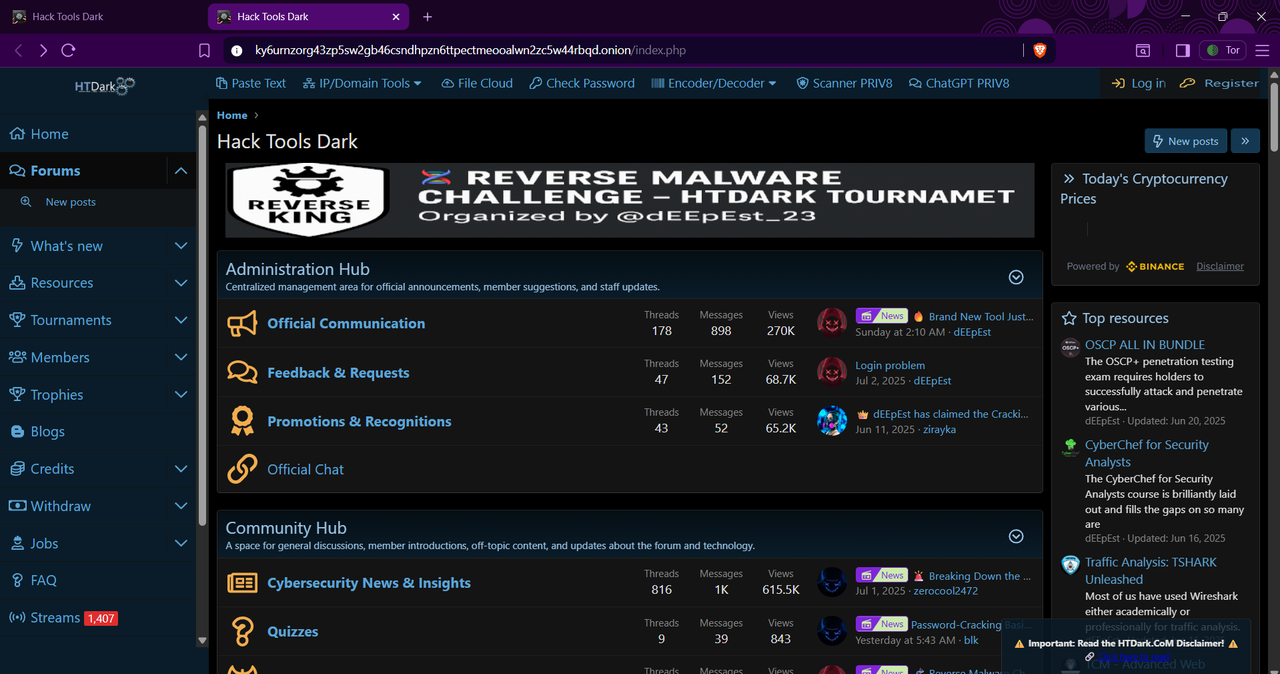Click Password-Cracking thread link in Quizzes

tap(956, 625)
